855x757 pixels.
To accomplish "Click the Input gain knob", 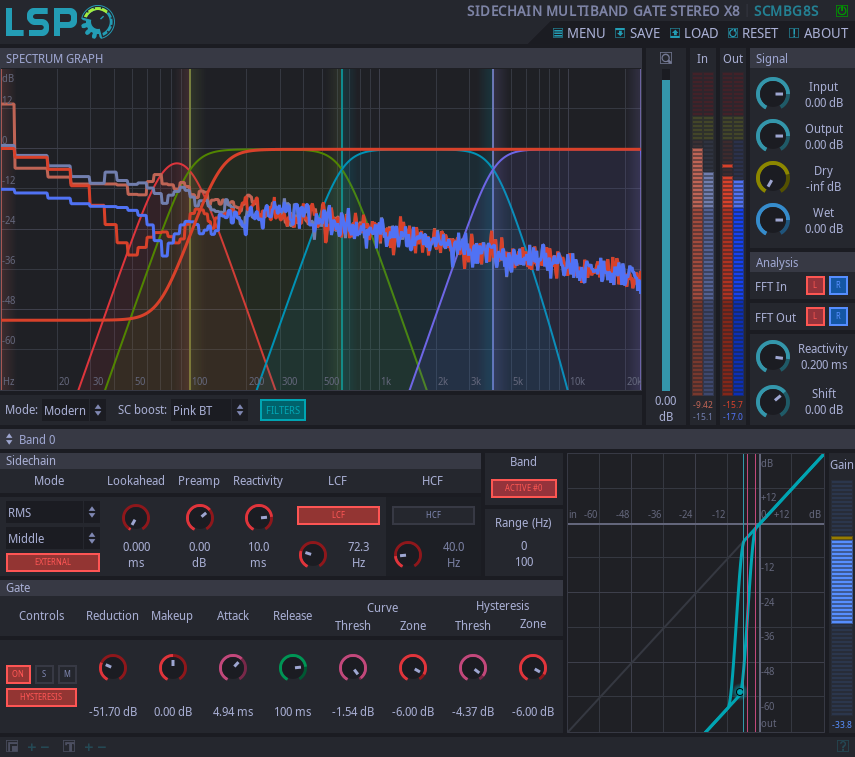I will point(773,94).
